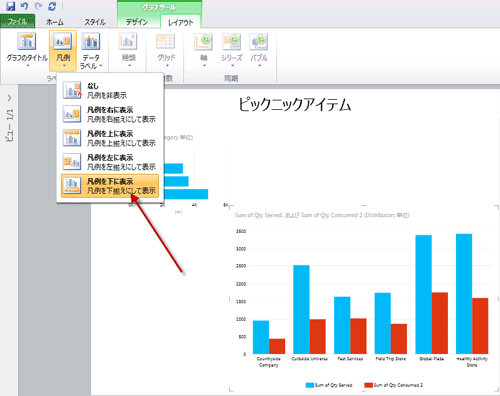Viewport: 500px width, 396px height.
Task: Click the Save icon in quick access toolbar
Action: [10, 6]
